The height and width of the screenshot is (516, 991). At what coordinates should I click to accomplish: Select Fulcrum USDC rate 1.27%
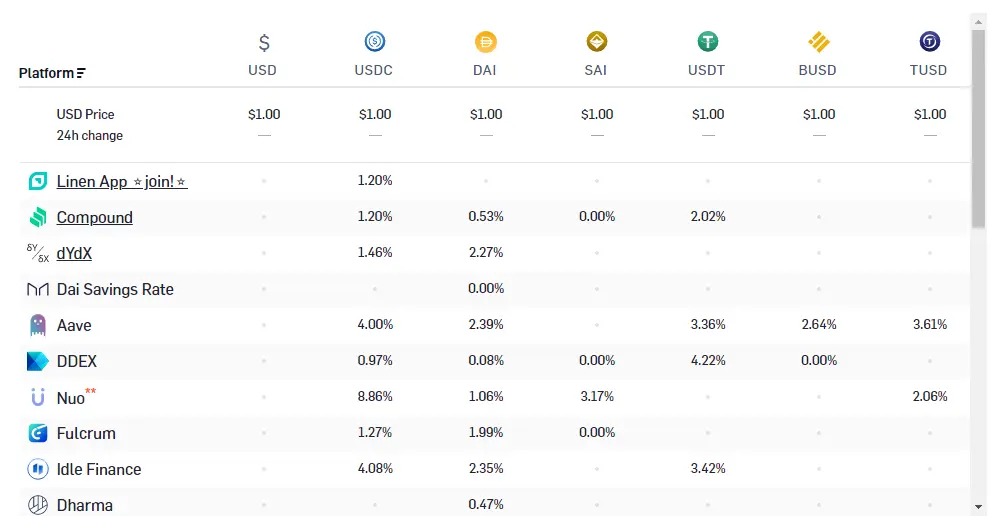(375, 433)
